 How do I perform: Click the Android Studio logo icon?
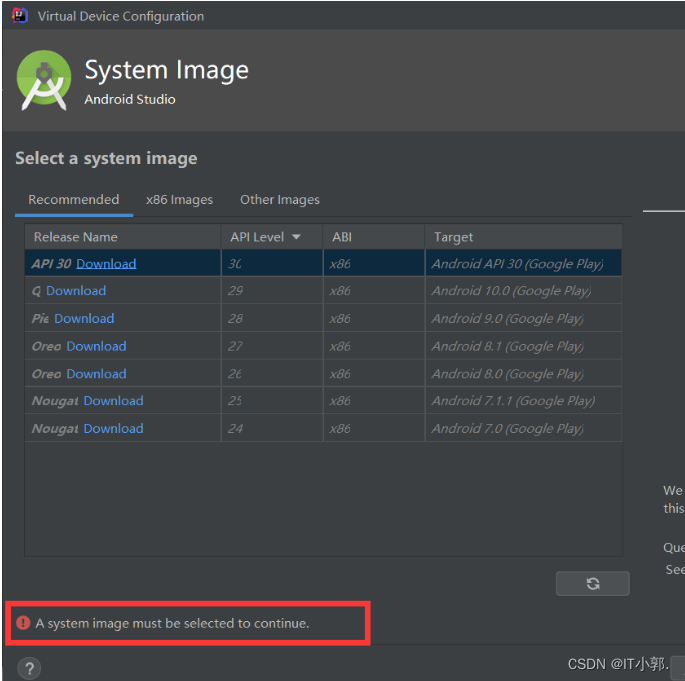[44, 80]
